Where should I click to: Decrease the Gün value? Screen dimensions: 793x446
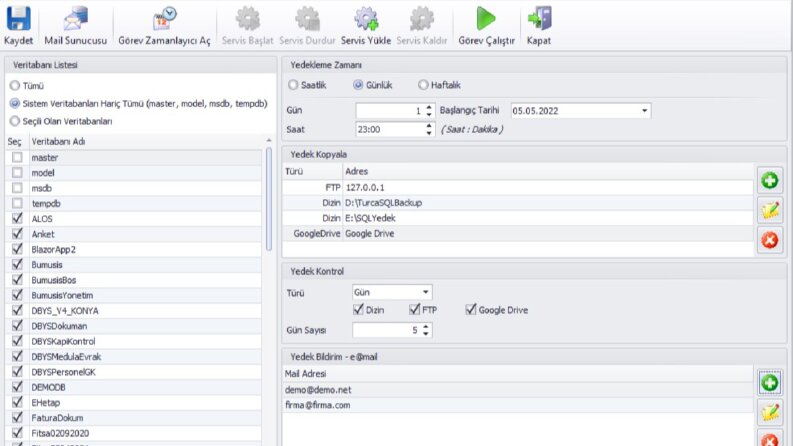(x=429, y=114)
